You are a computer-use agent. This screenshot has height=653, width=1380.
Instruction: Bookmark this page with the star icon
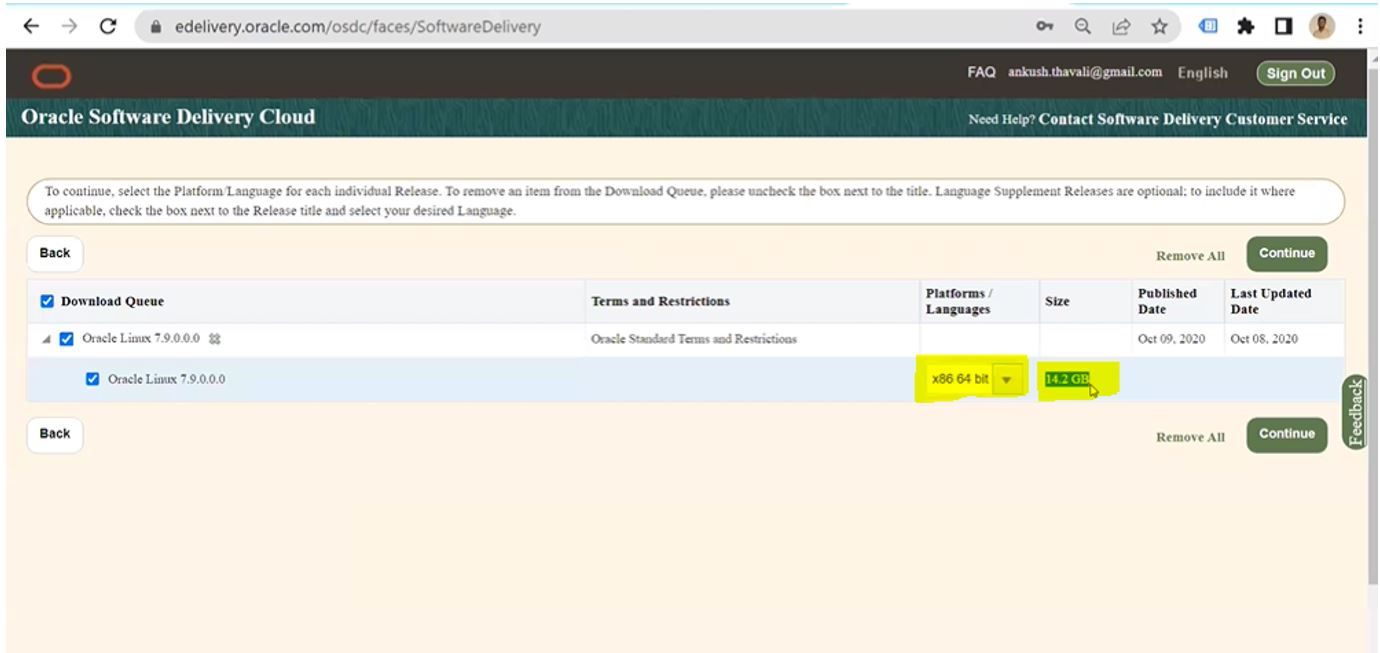point(1159,27)
